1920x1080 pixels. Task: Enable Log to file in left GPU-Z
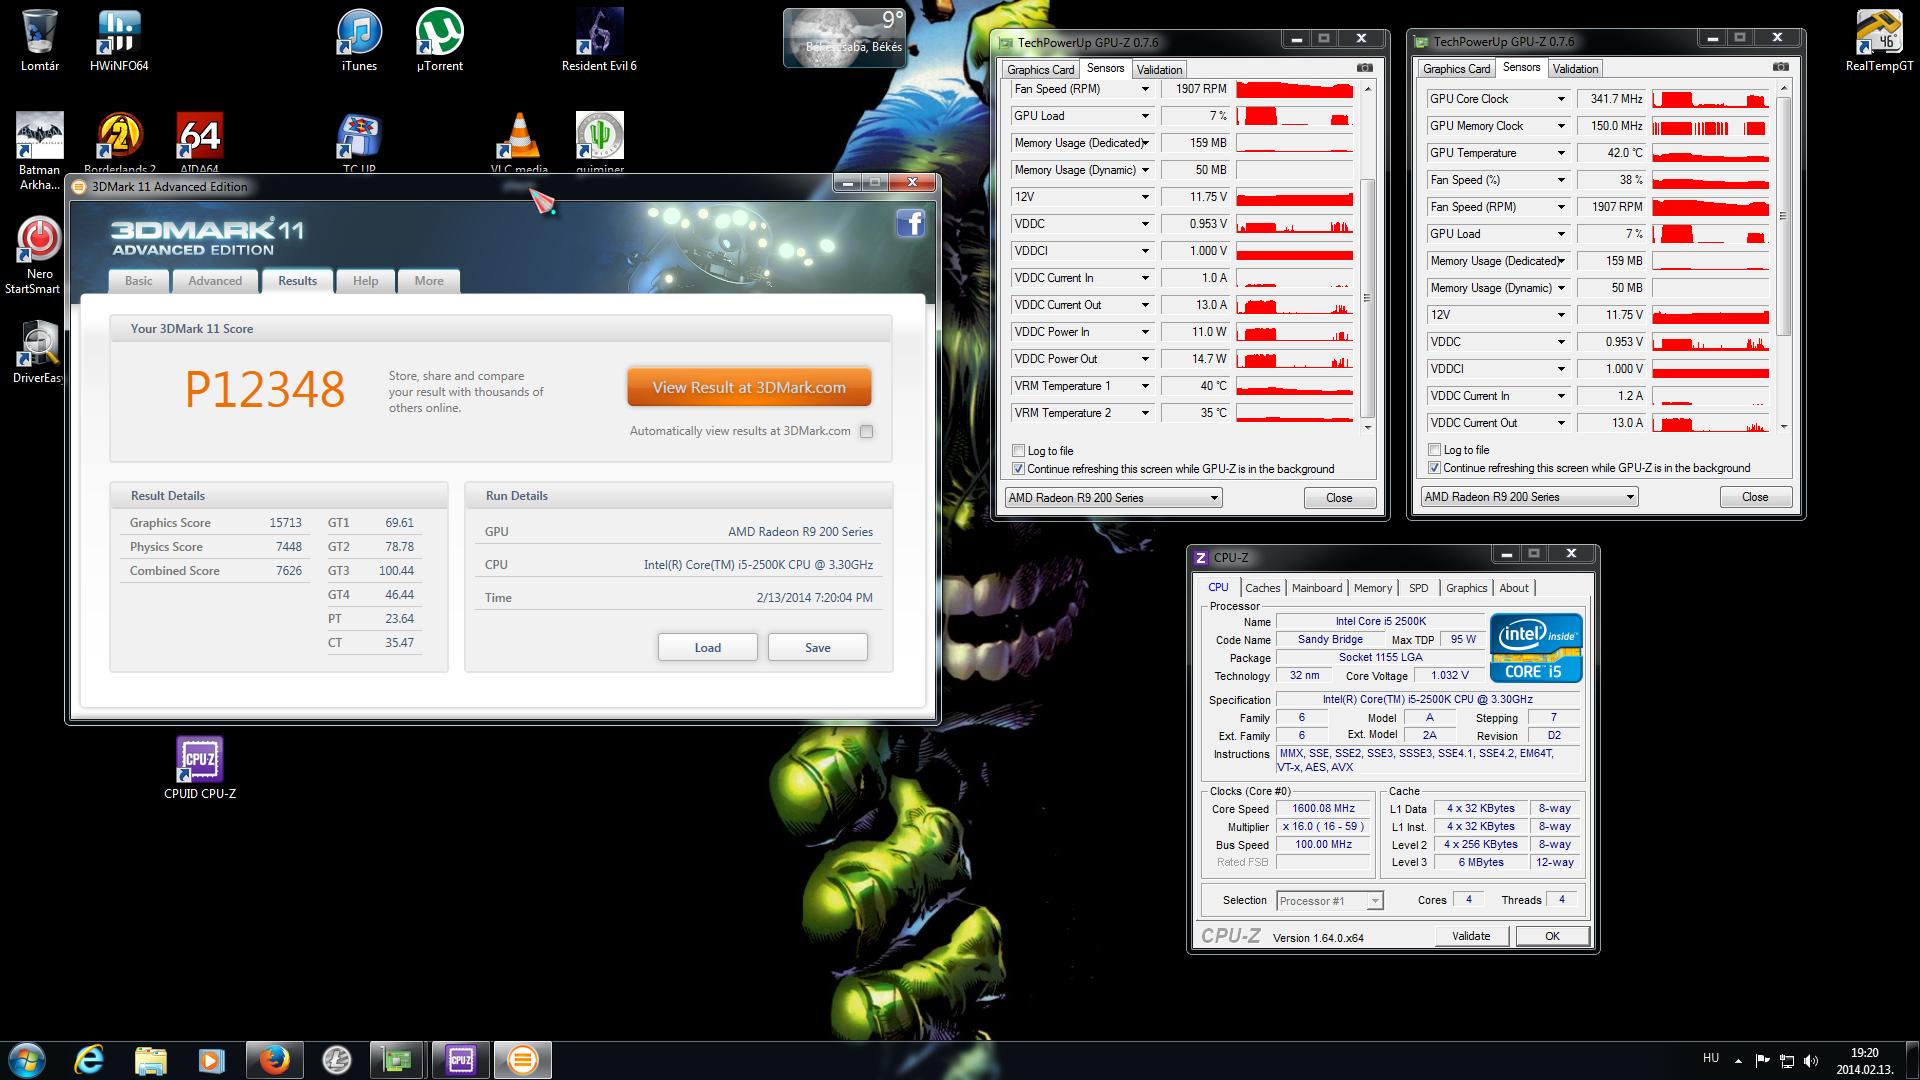click(x=1019, y=451)
